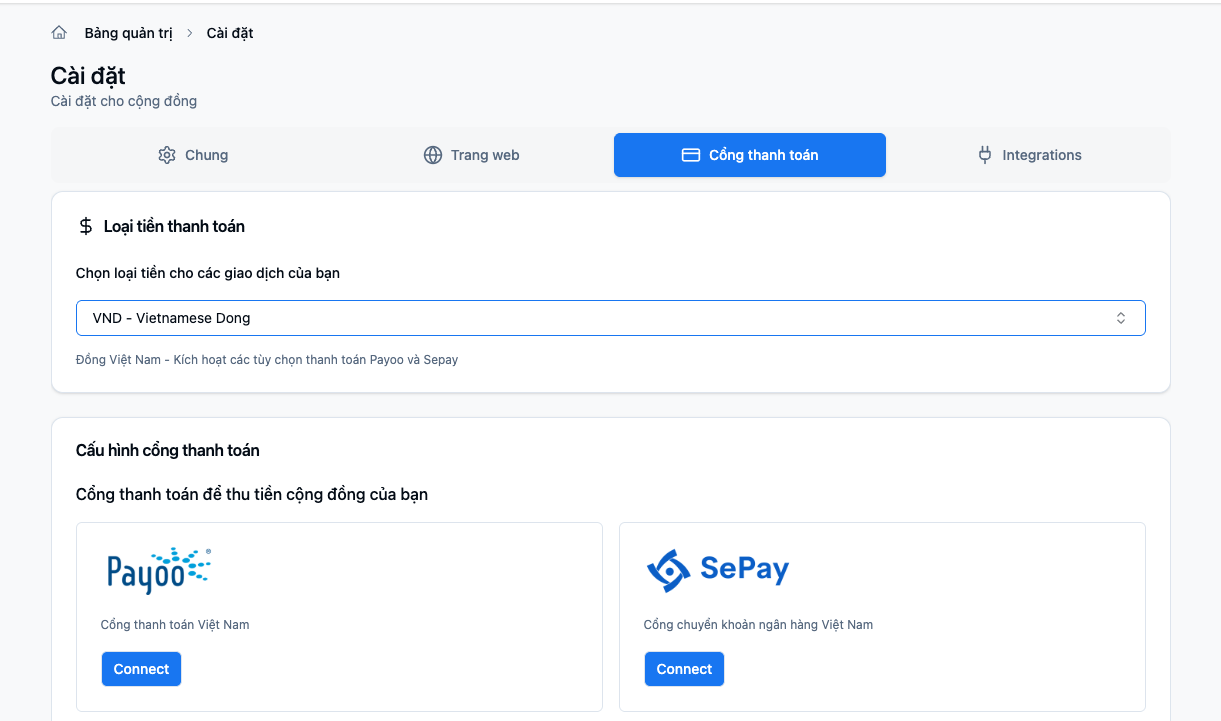The width and height of the screenshot is (1221, 721).
Task: Click the Cài đặt breadcrumb entry
Action: click(229, 32)
